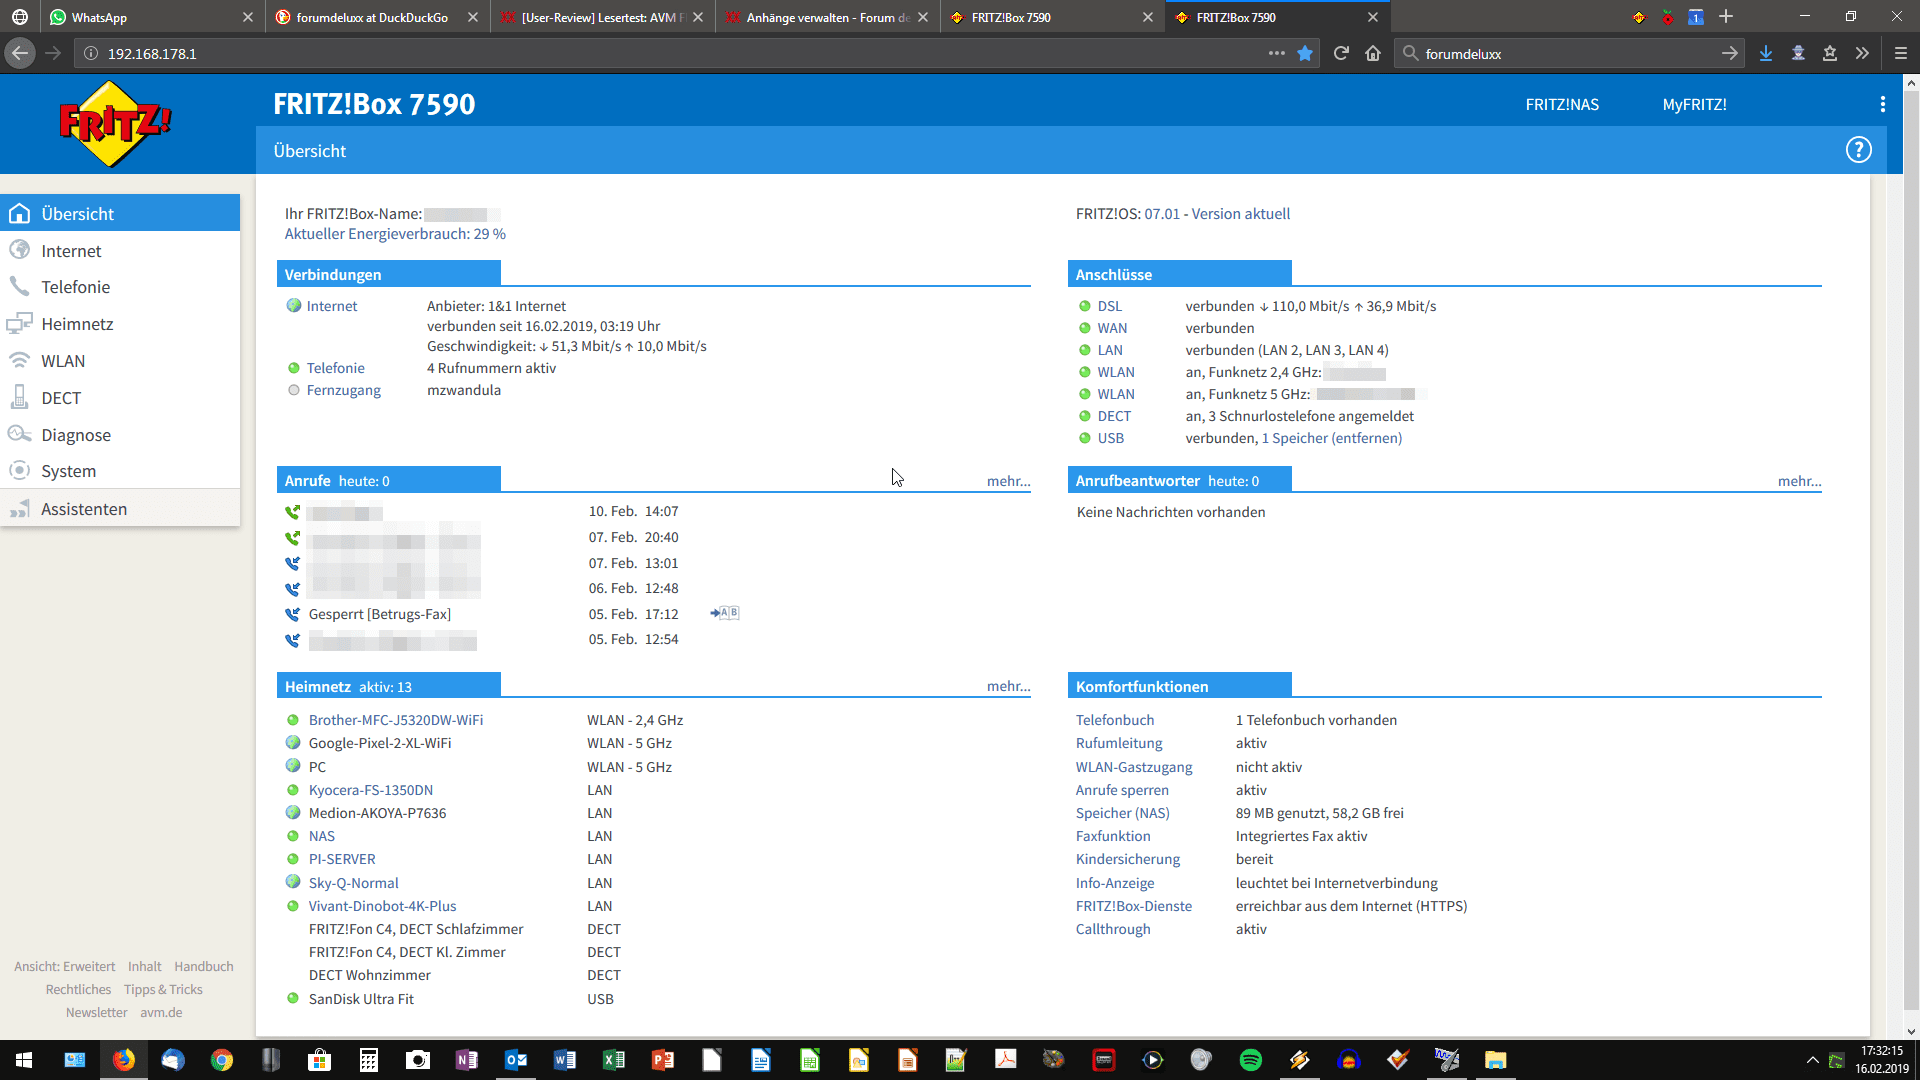1920x1080 pixels.
Task: Open Vivant-Dinobot-4K-Plus device link
Action: pyautogui.click(x=382, y=906)
